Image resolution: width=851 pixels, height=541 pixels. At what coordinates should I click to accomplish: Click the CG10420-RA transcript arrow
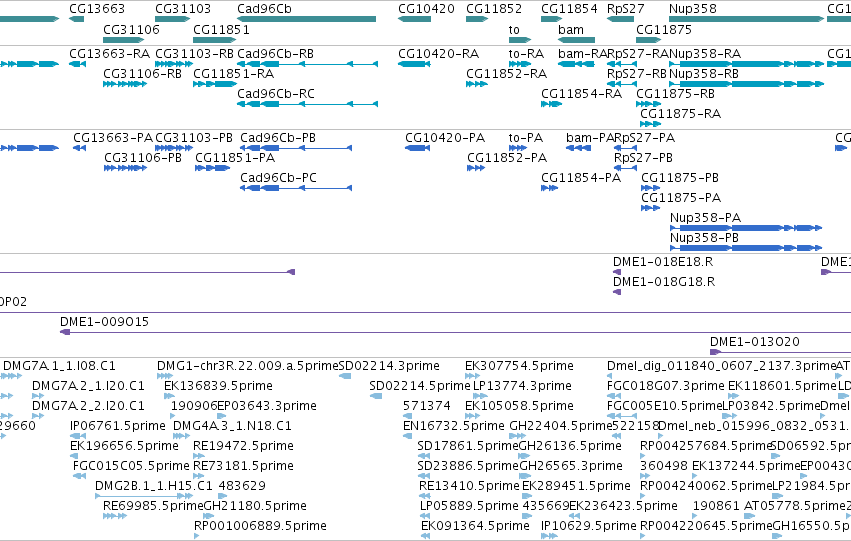click(414, 64)
